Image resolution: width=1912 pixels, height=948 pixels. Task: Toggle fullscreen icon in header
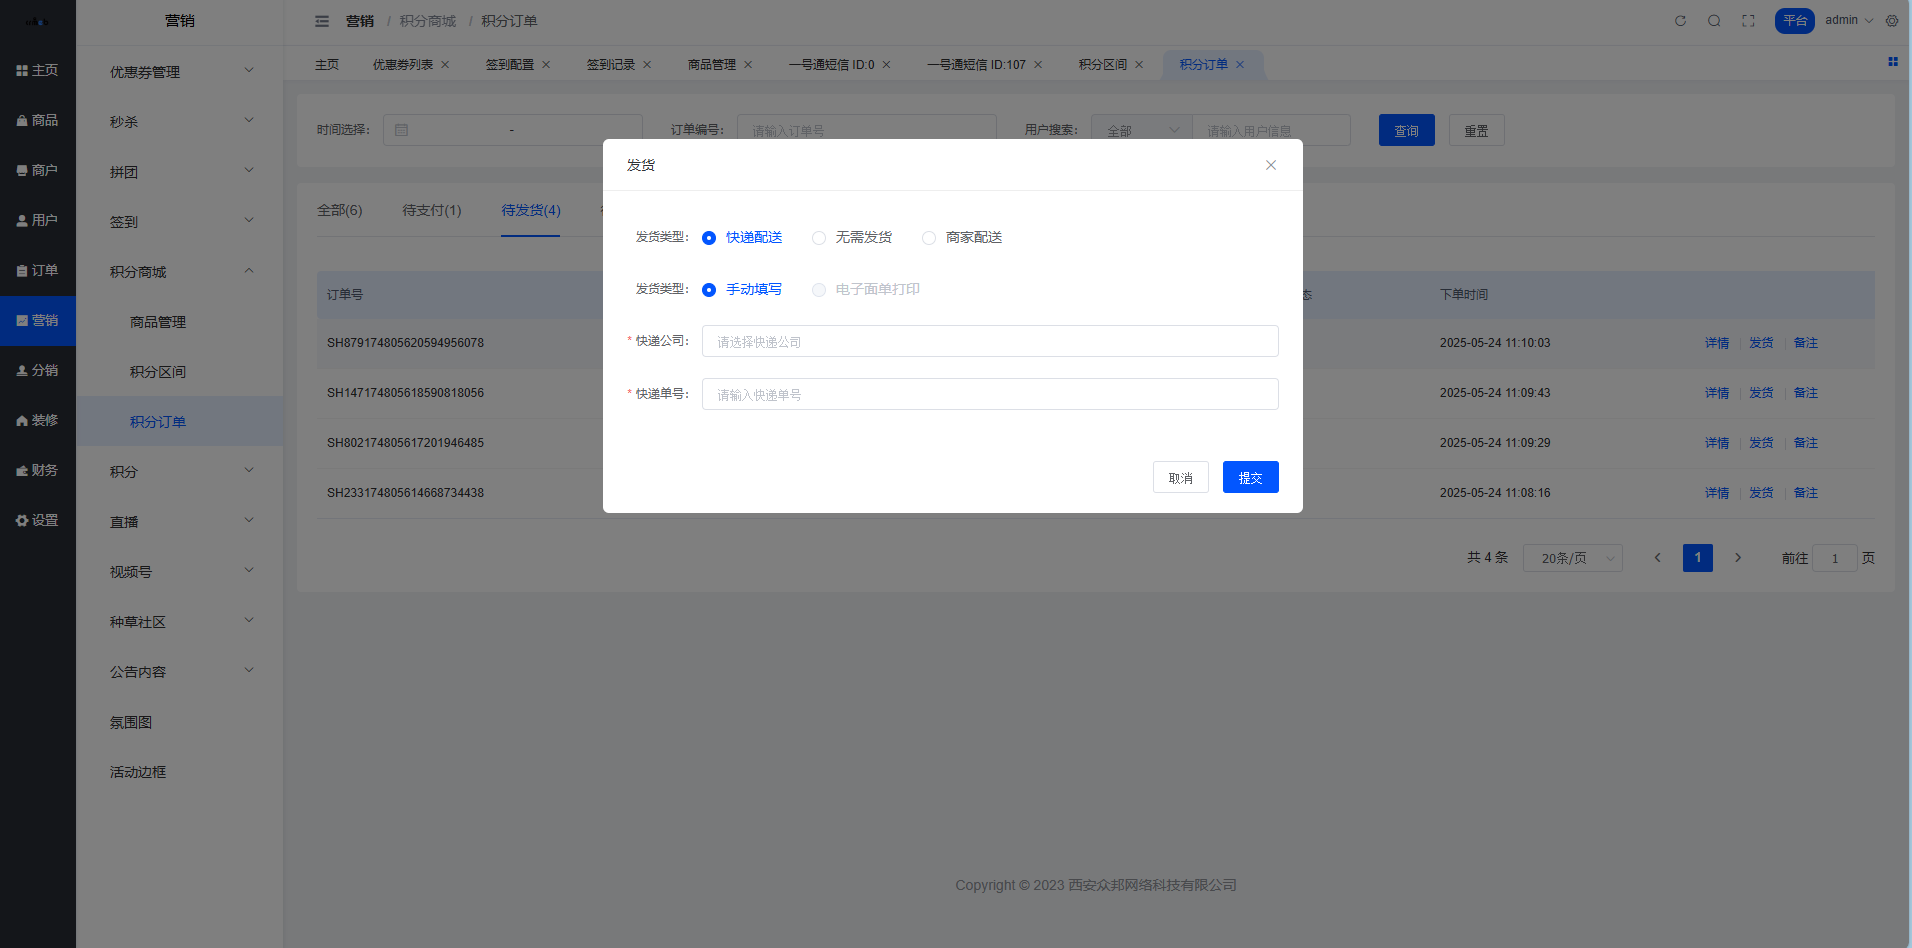(x=1748, y=21)
